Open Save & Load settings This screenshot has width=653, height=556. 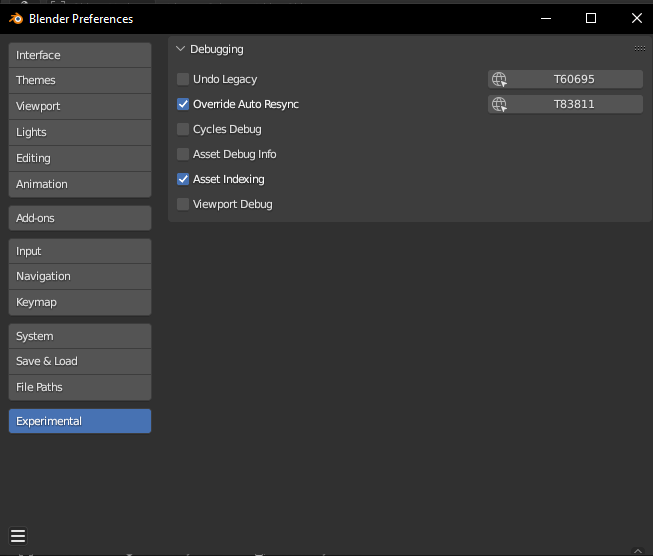tap(80, 361)
